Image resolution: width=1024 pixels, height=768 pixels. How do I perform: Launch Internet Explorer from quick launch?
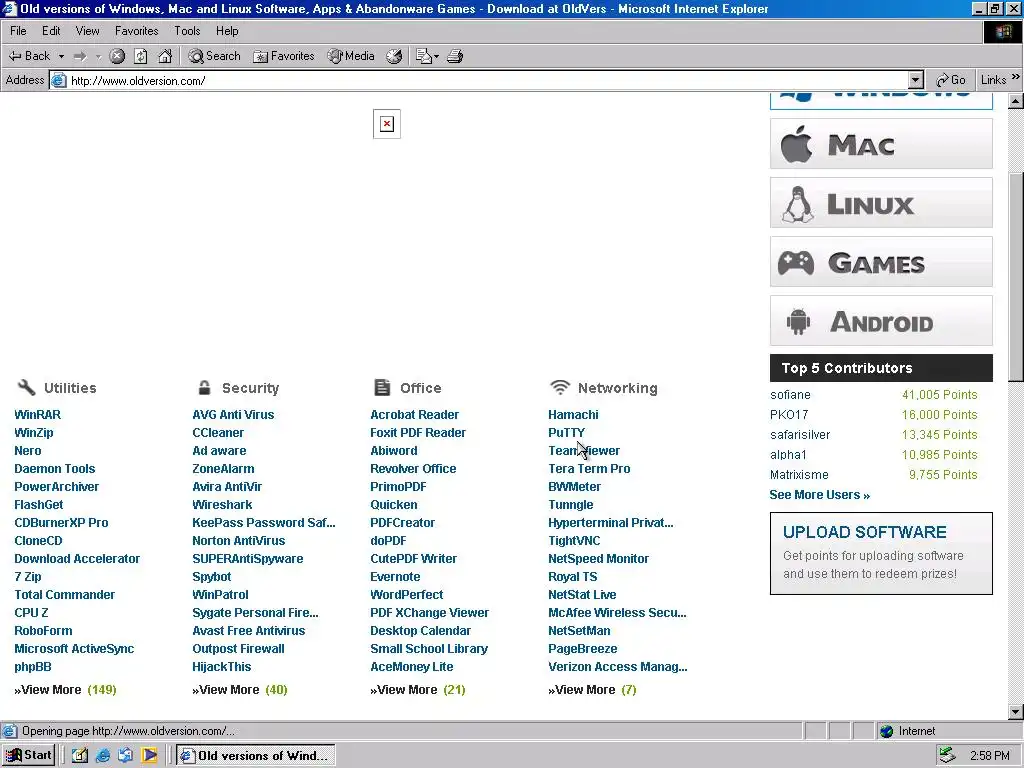[103, 756]
